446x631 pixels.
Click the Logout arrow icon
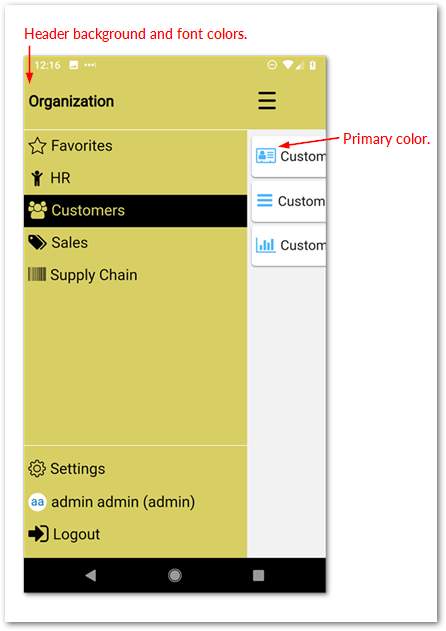tap(38, 534)
